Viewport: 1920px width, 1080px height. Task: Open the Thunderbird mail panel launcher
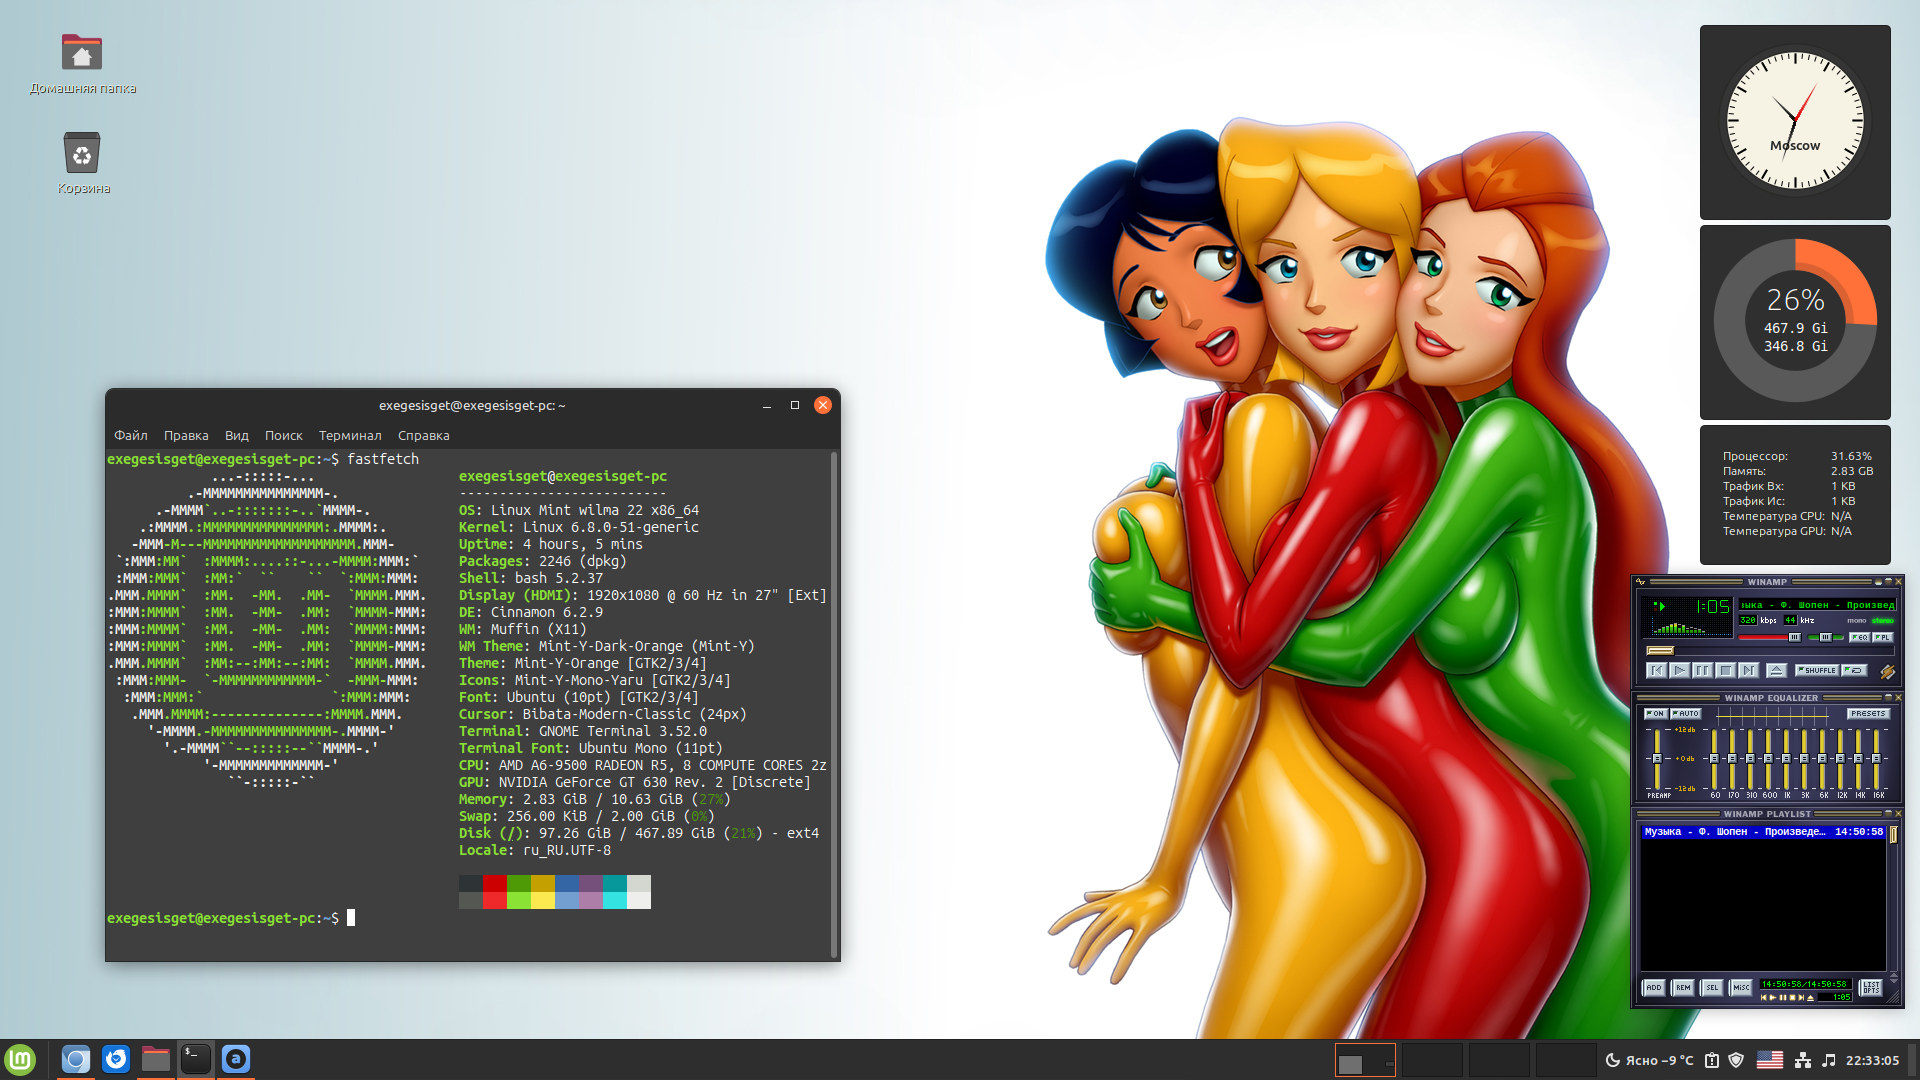click(x=116, y=1059)
